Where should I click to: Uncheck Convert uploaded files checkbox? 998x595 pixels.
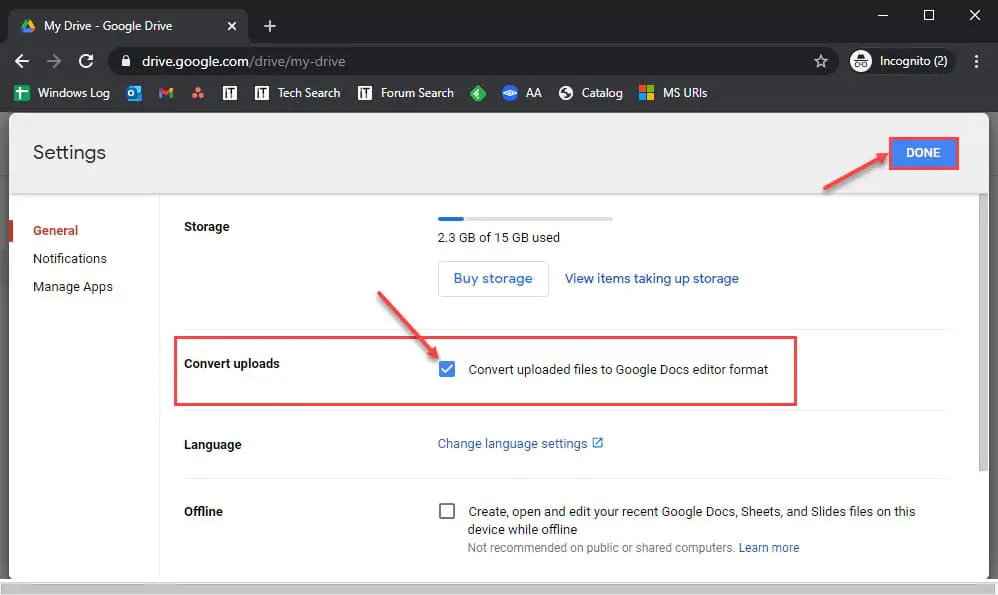447,369
